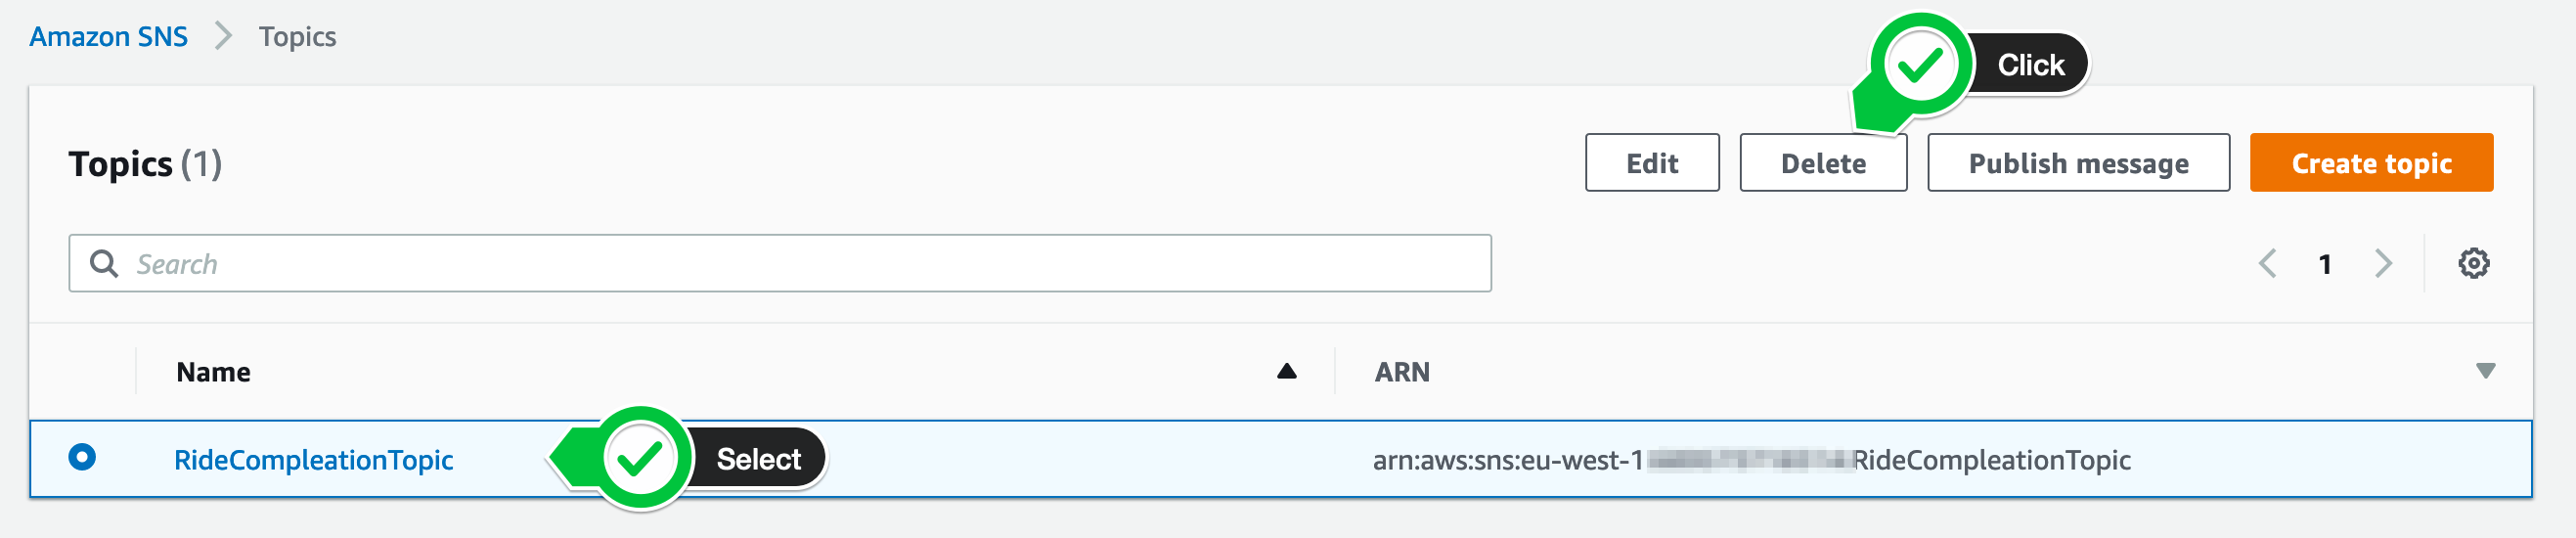Image resolution: width=2576 pixels, height=538 pixels.
Task: Click the orange Create topic button
Action: [x=2370, y=162]
